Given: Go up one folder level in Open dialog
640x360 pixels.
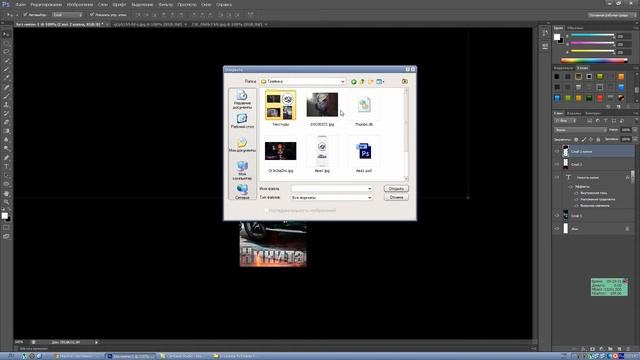Looking at the screenshot, I should [x=362, y=82].
